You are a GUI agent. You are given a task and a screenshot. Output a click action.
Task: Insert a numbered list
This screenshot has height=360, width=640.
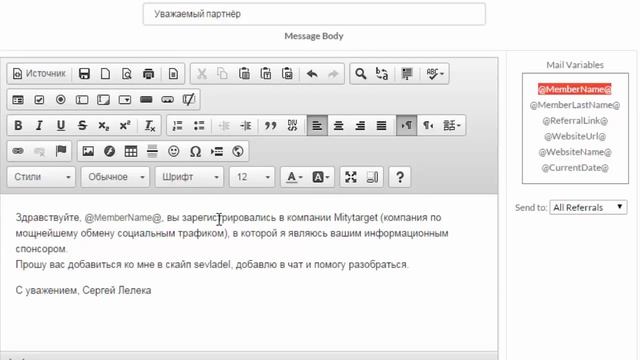[x=178, y=126]
